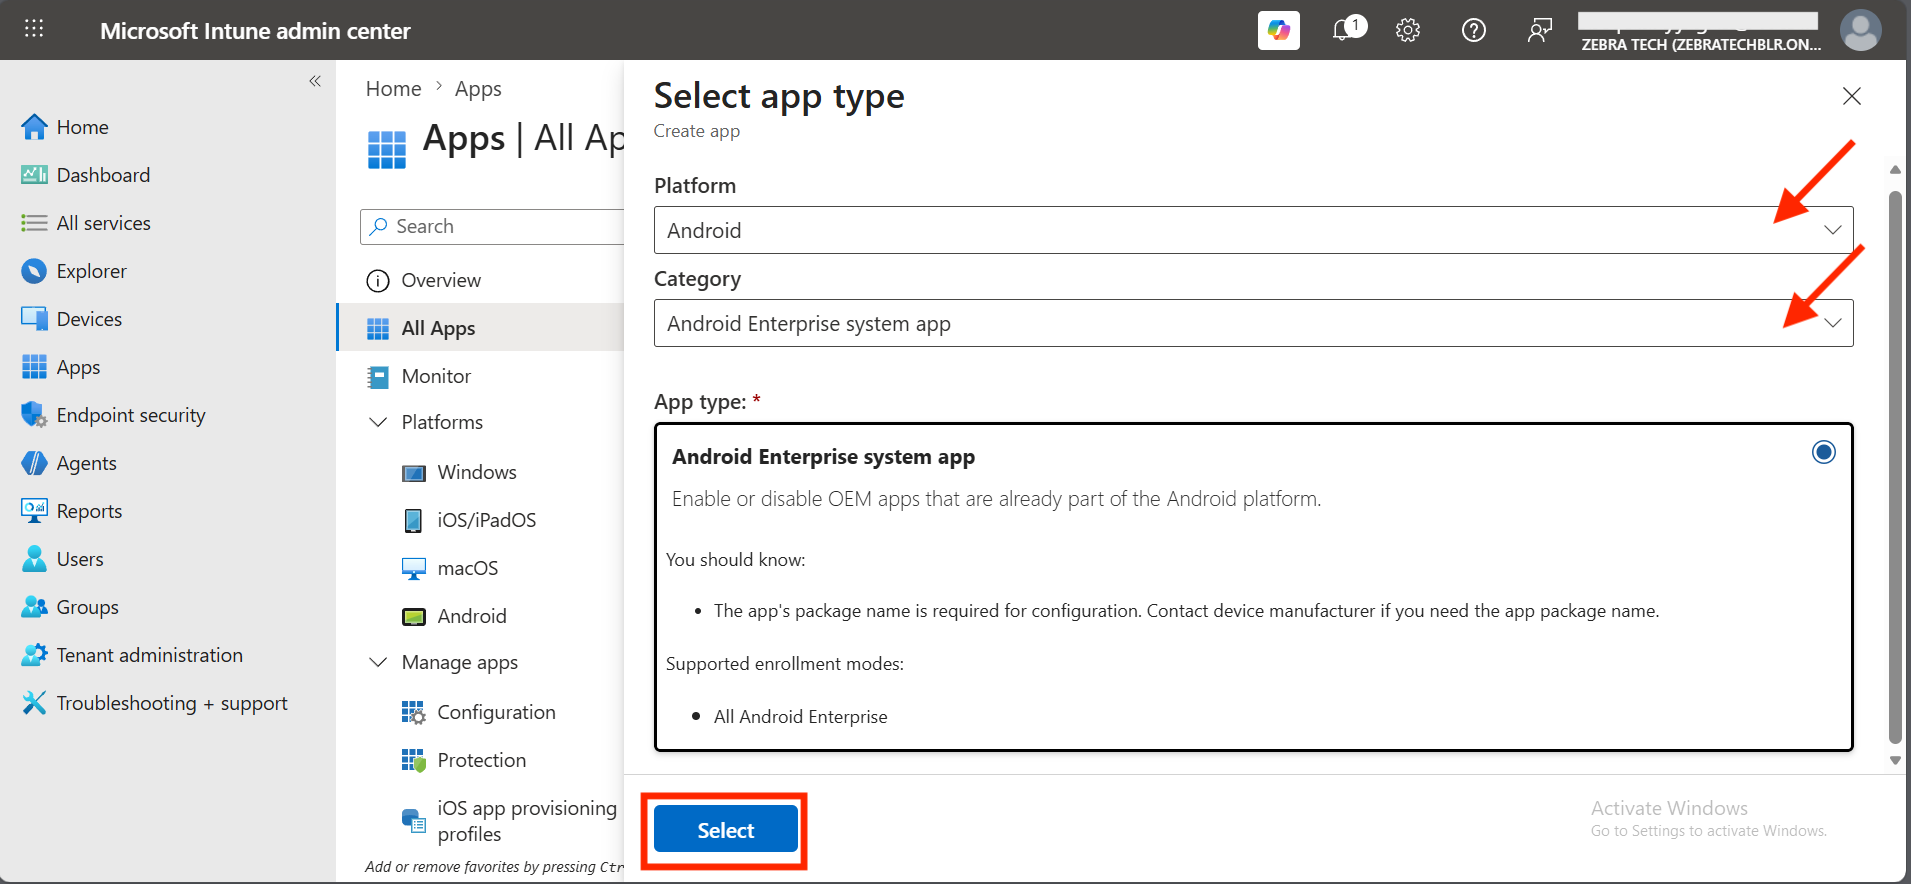Image resolution: width=1911 pixels, height=884 pixels.
Task: Click the Microsoft Intune admin center title
Action: coord(255,31)
